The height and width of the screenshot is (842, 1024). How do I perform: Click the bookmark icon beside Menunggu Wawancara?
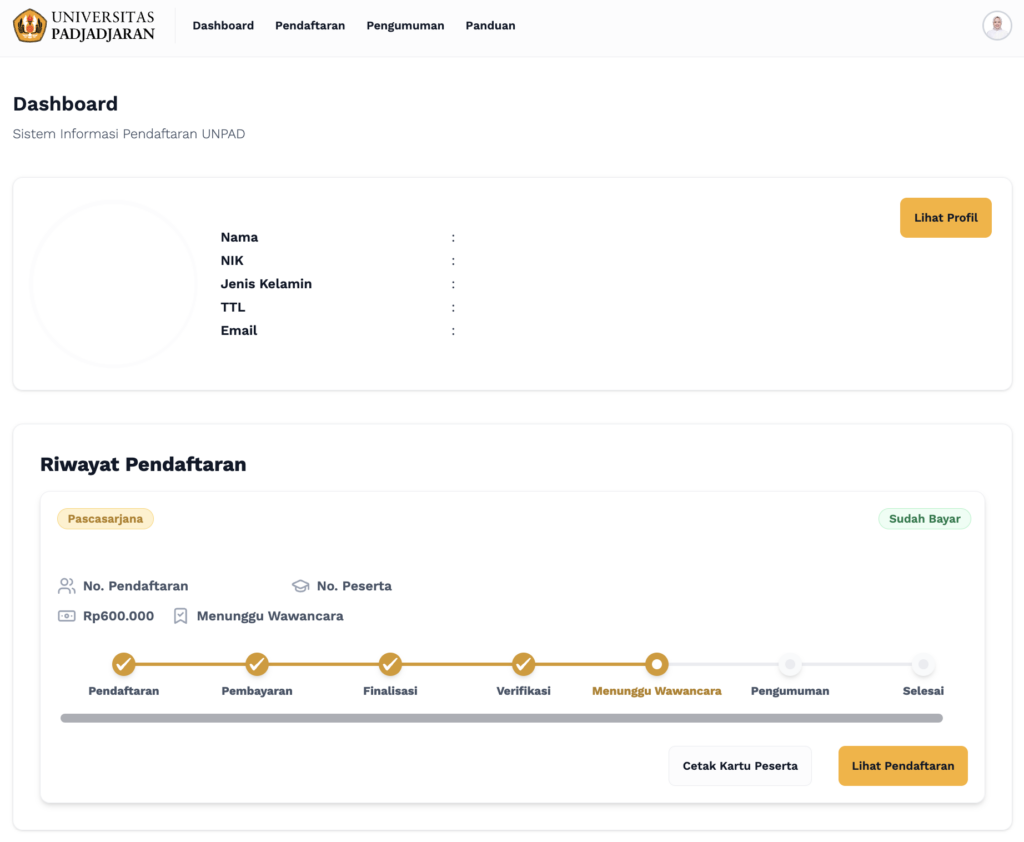pos(180,616)
